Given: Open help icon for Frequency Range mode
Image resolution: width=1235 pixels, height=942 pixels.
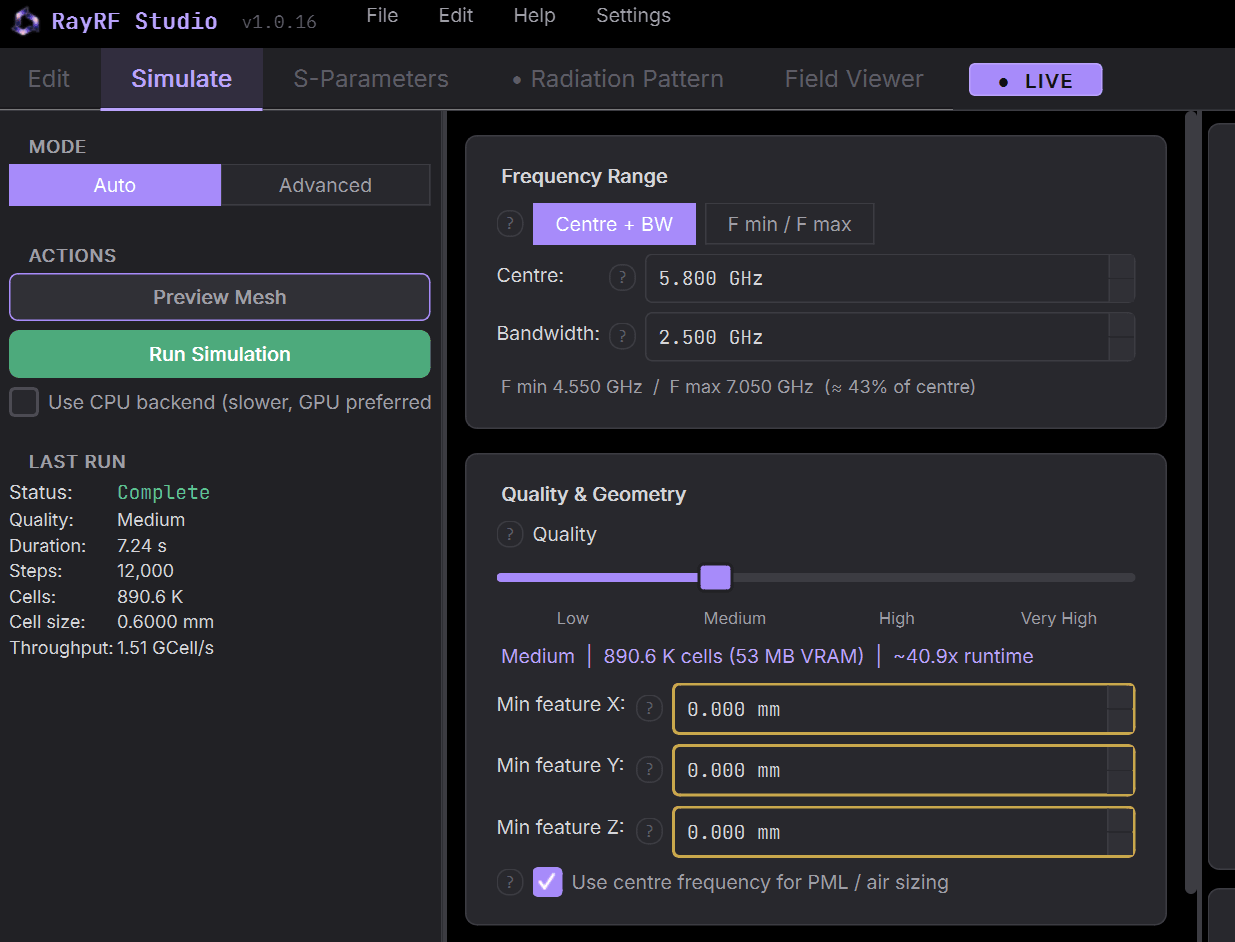Looking at the screenshot, I should 510,224.
